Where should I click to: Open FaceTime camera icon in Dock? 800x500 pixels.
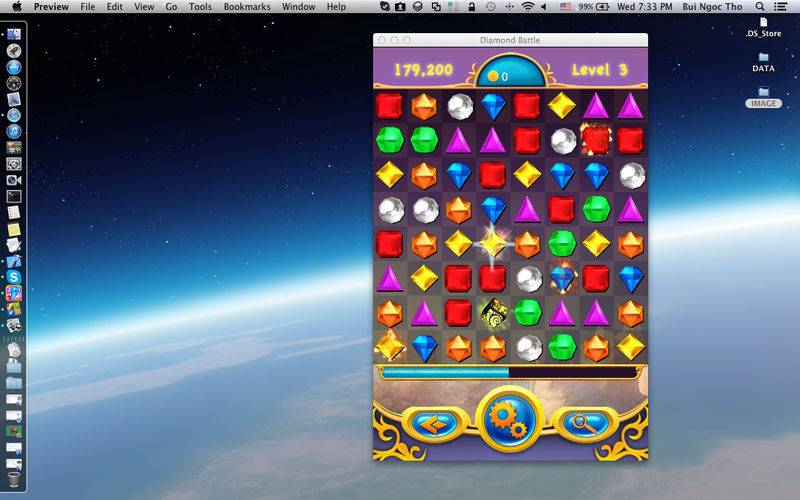coord(14,180)
